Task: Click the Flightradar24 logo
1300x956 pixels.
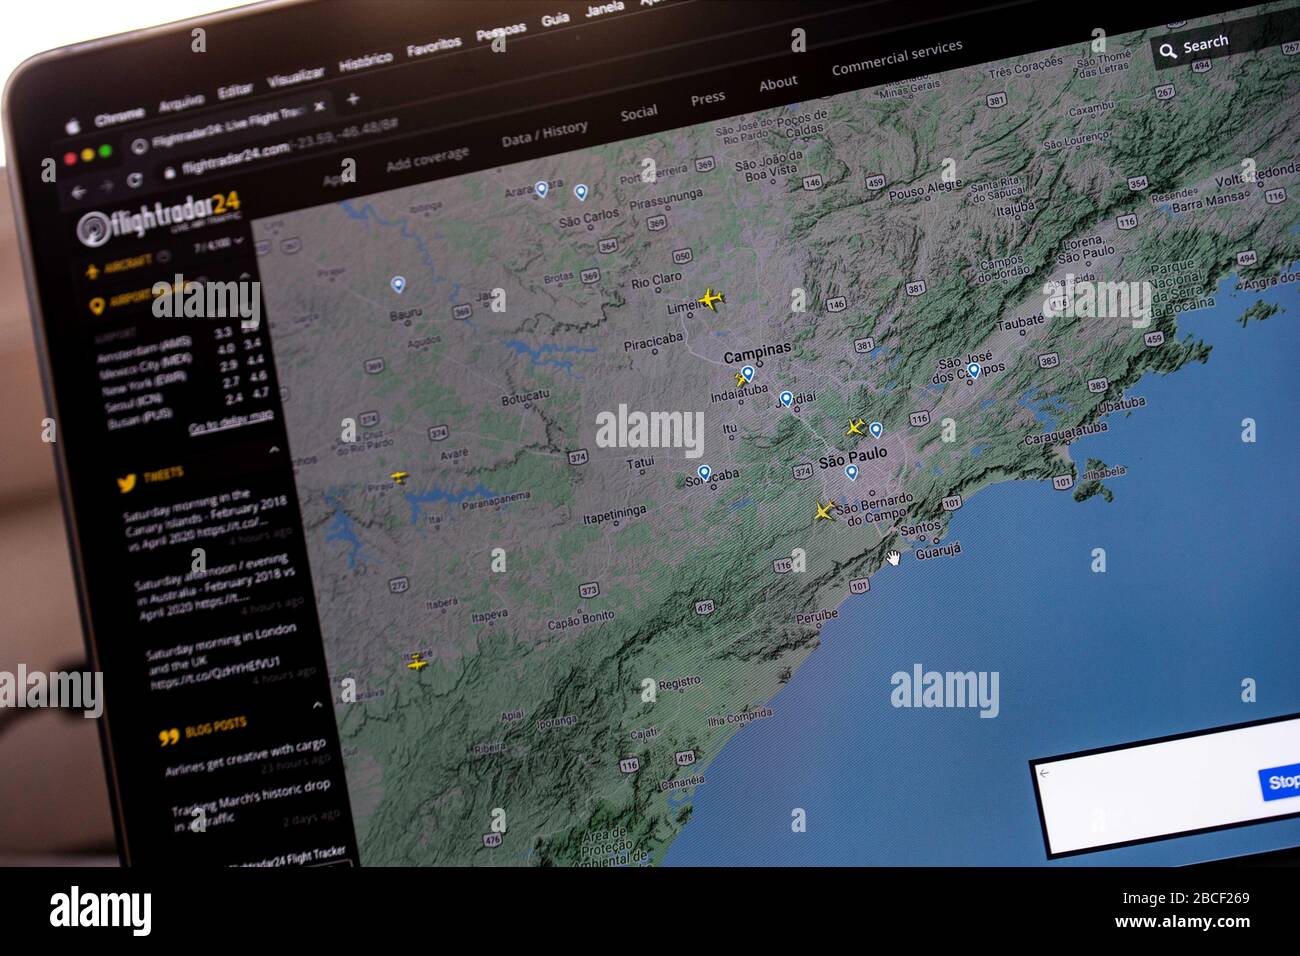Action: (157, 219)
